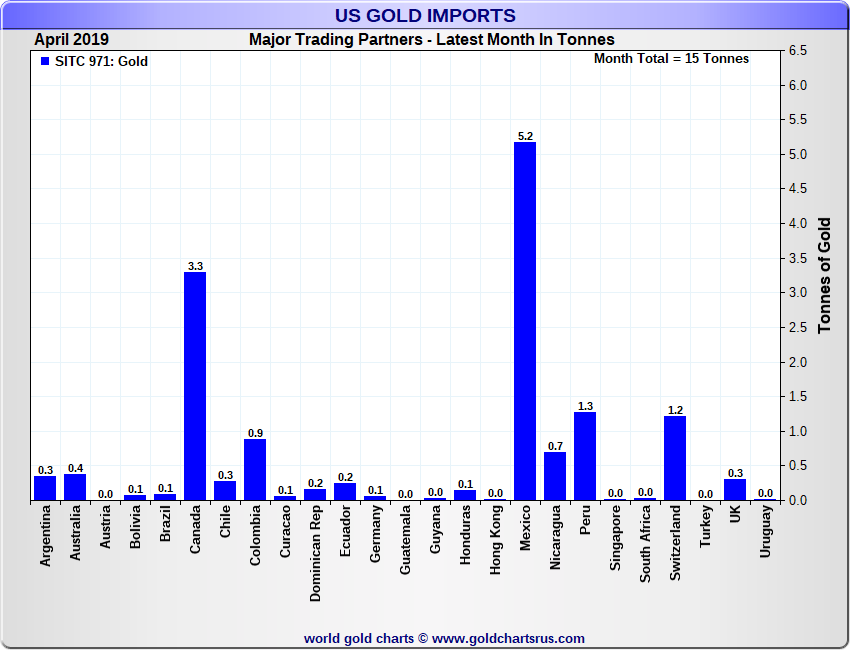Click the Major Trading Partners subtitle text
The image size is (850, 650).
click(431, 40)
